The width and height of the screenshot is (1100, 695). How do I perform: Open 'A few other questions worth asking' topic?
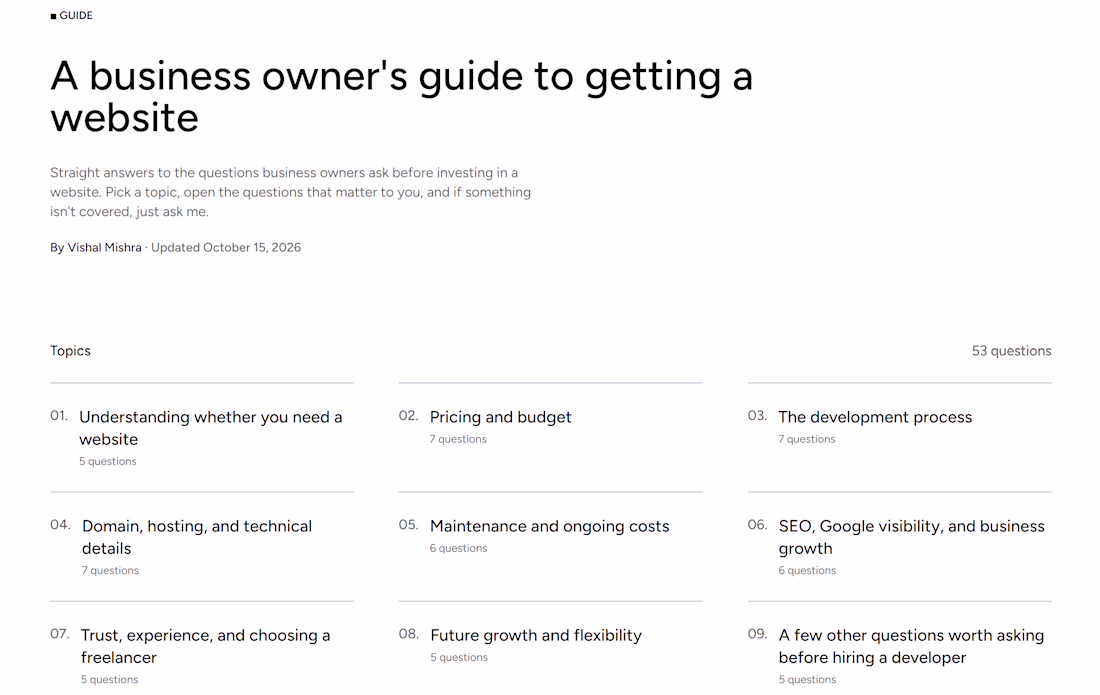(x=911, y=646)
